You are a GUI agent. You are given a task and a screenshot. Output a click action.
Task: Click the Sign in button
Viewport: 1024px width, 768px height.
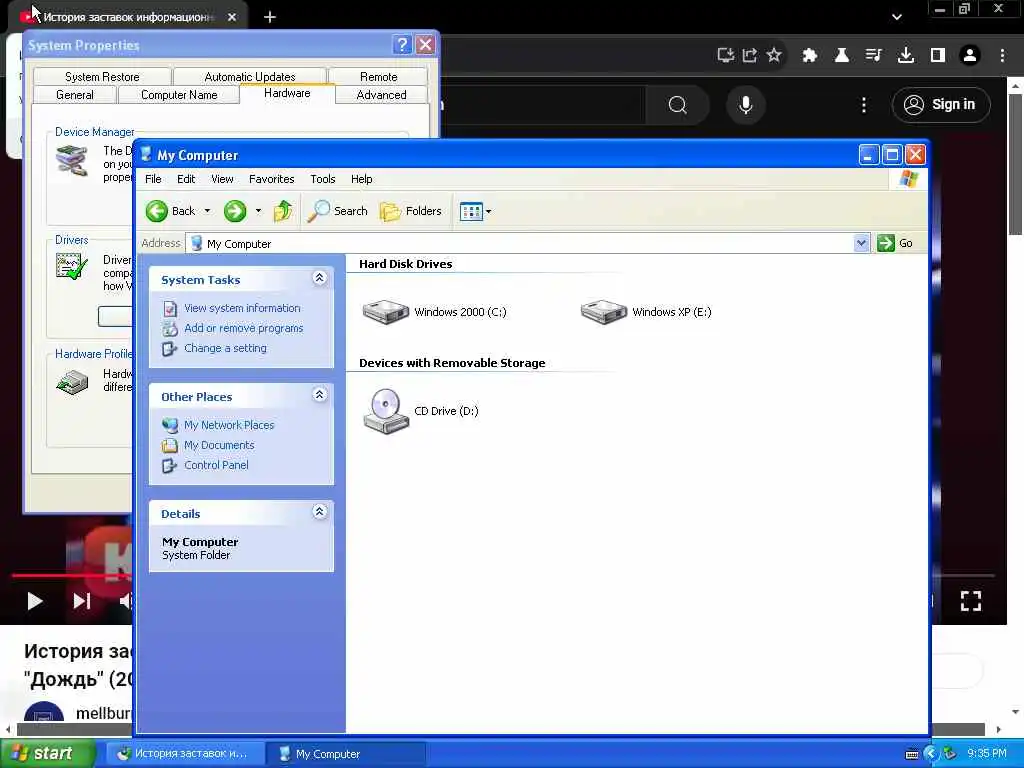point(941,104)
